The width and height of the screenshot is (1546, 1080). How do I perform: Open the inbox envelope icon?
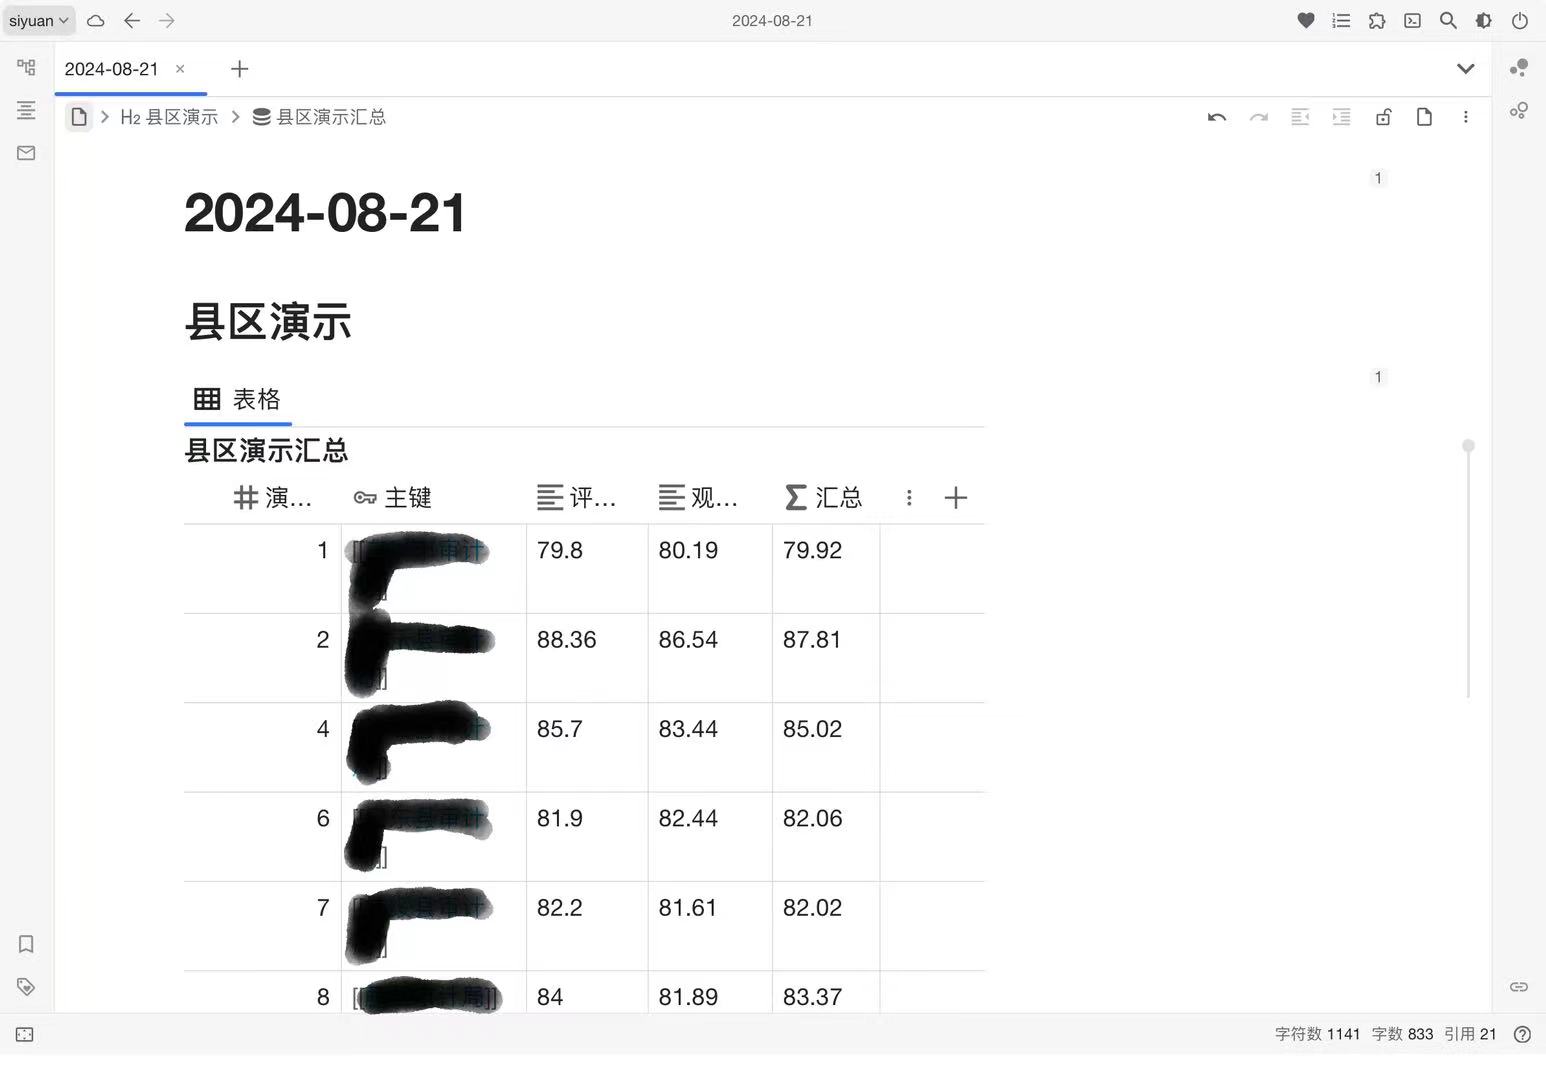26,153
